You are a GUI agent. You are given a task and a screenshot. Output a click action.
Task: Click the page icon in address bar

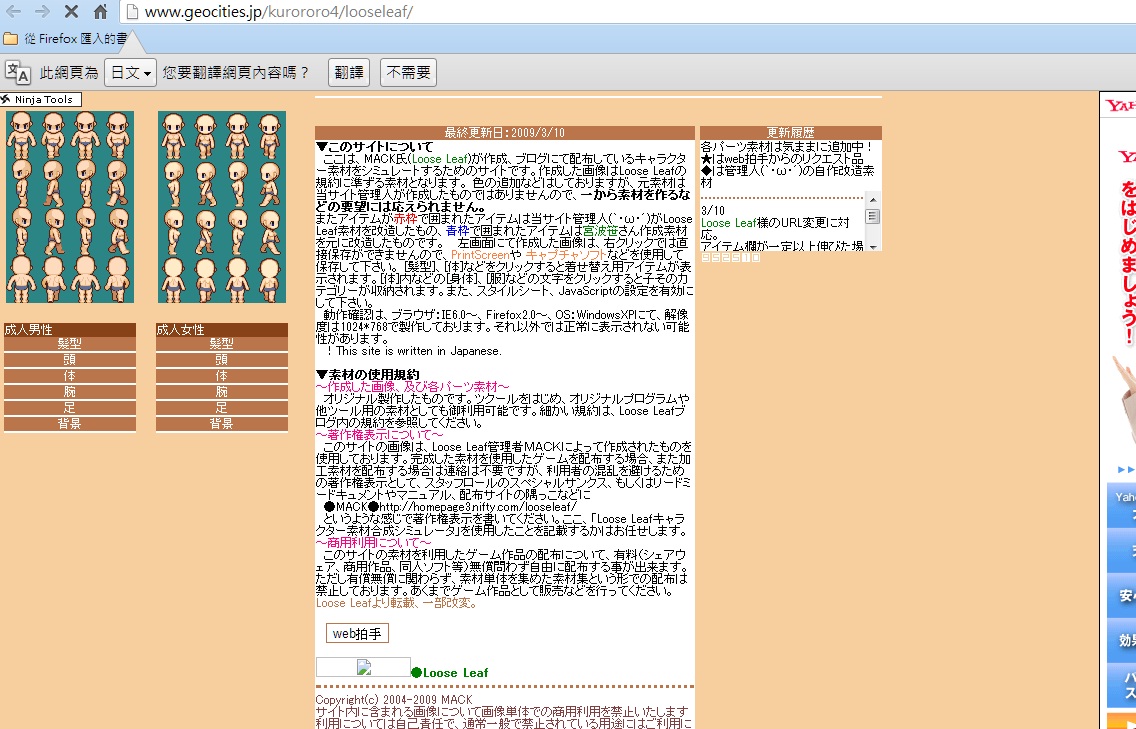131,12
